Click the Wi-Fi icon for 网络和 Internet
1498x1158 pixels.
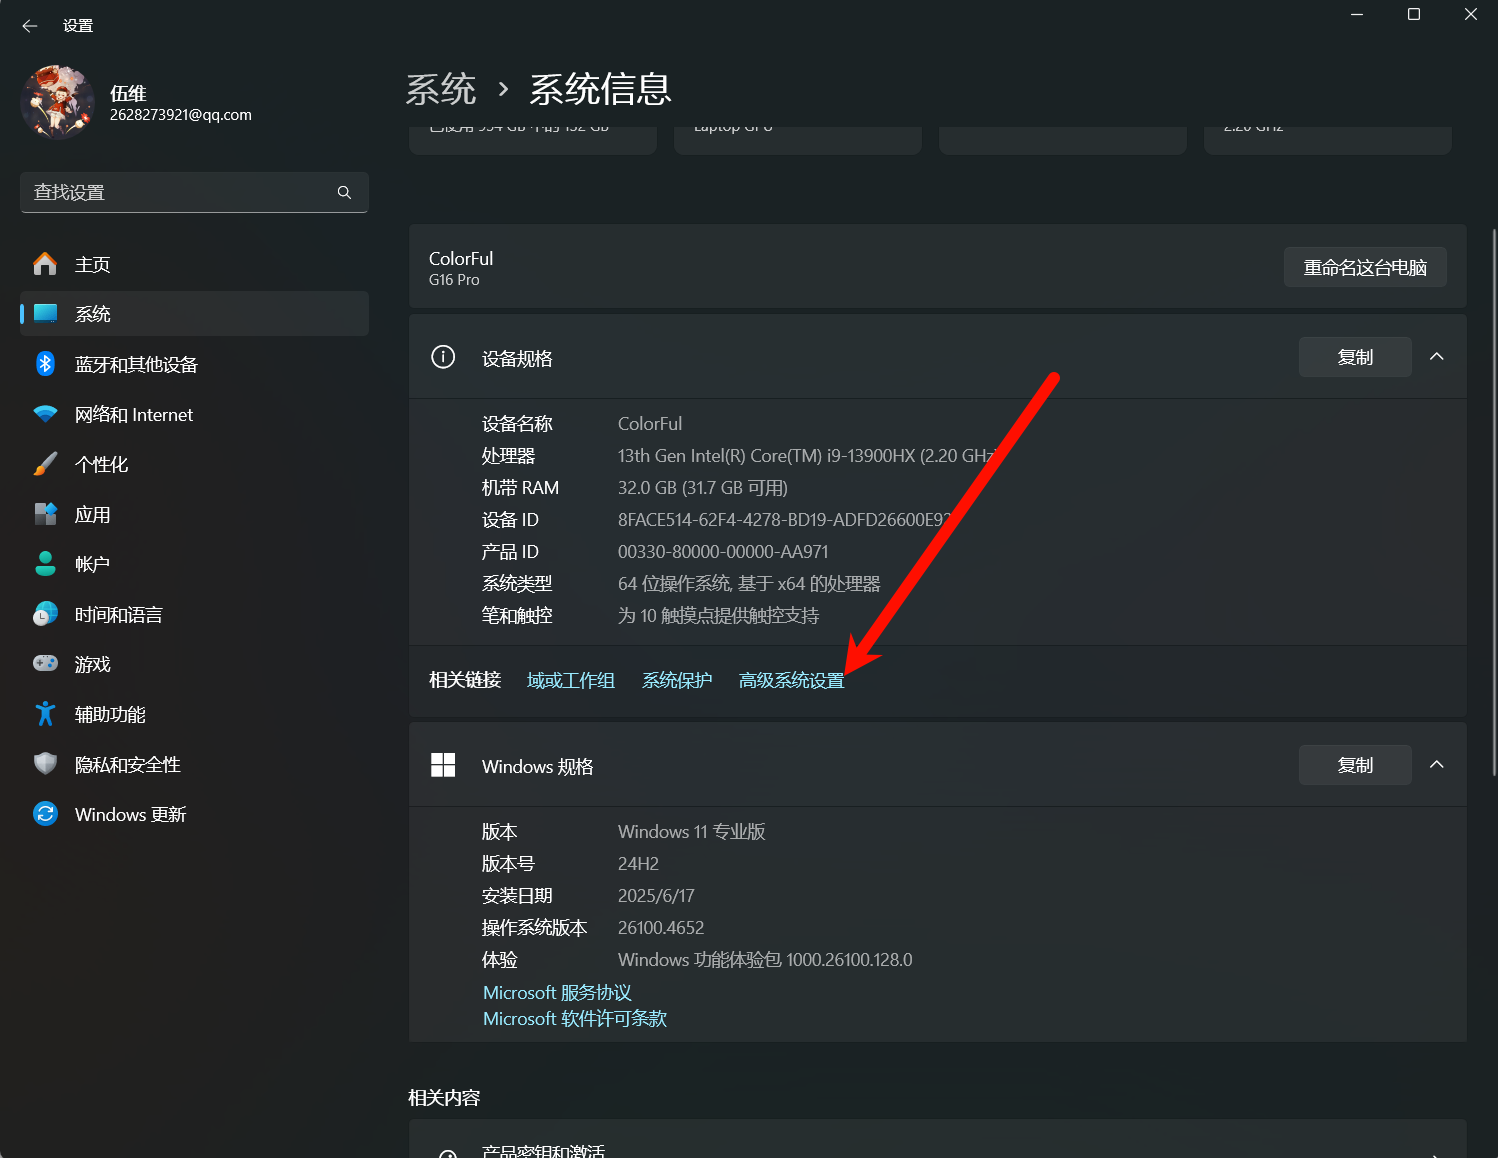(x=45, y=414)
